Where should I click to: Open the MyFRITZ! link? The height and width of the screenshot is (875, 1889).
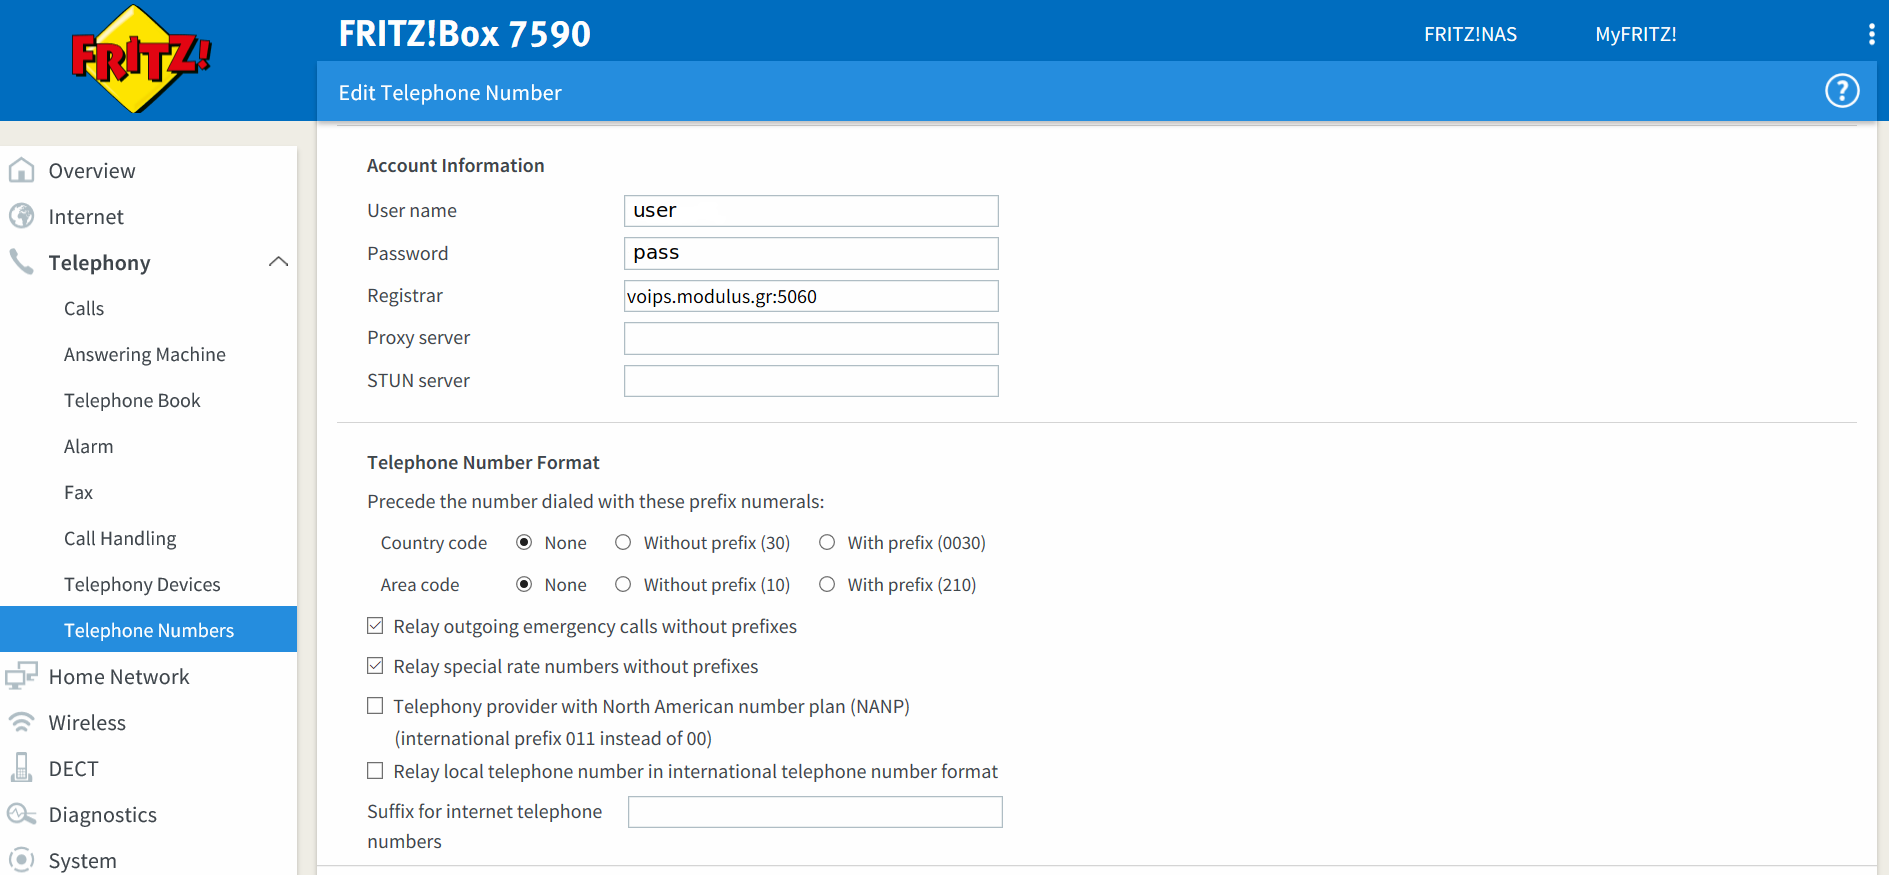1636,34
